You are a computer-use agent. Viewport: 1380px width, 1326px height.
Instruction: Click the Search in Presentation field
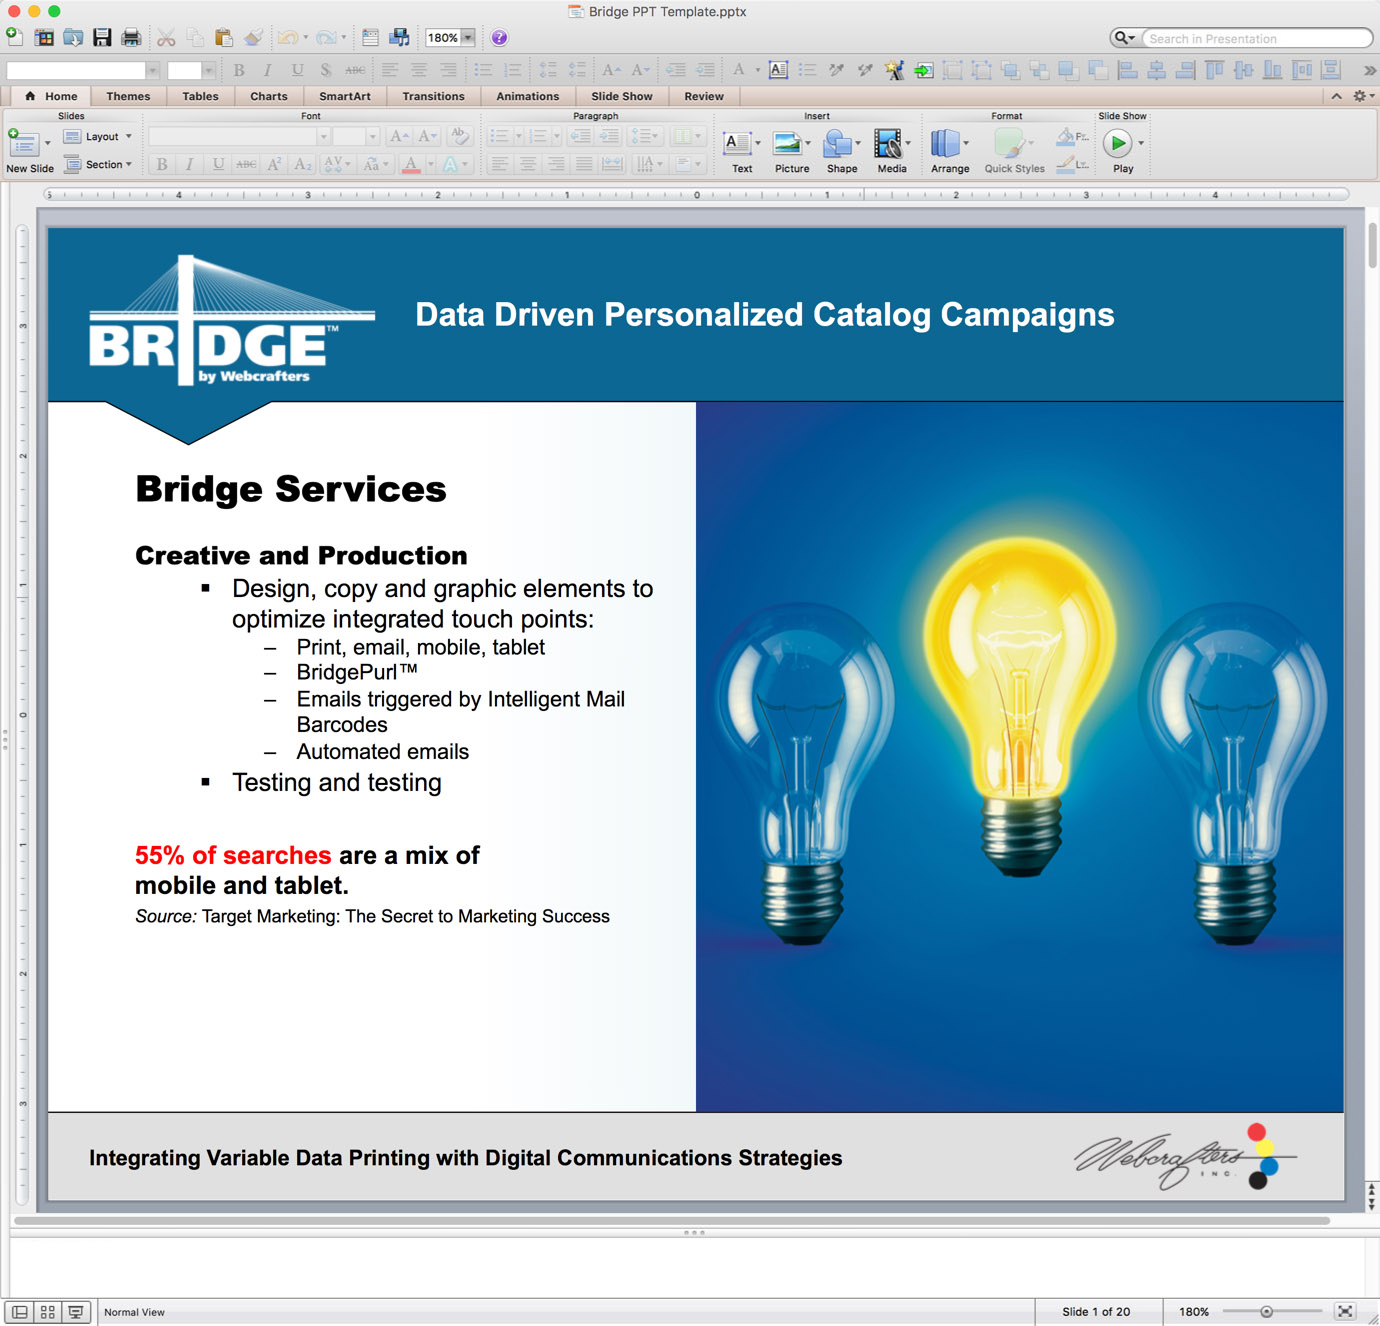[x=1255, y=39]
